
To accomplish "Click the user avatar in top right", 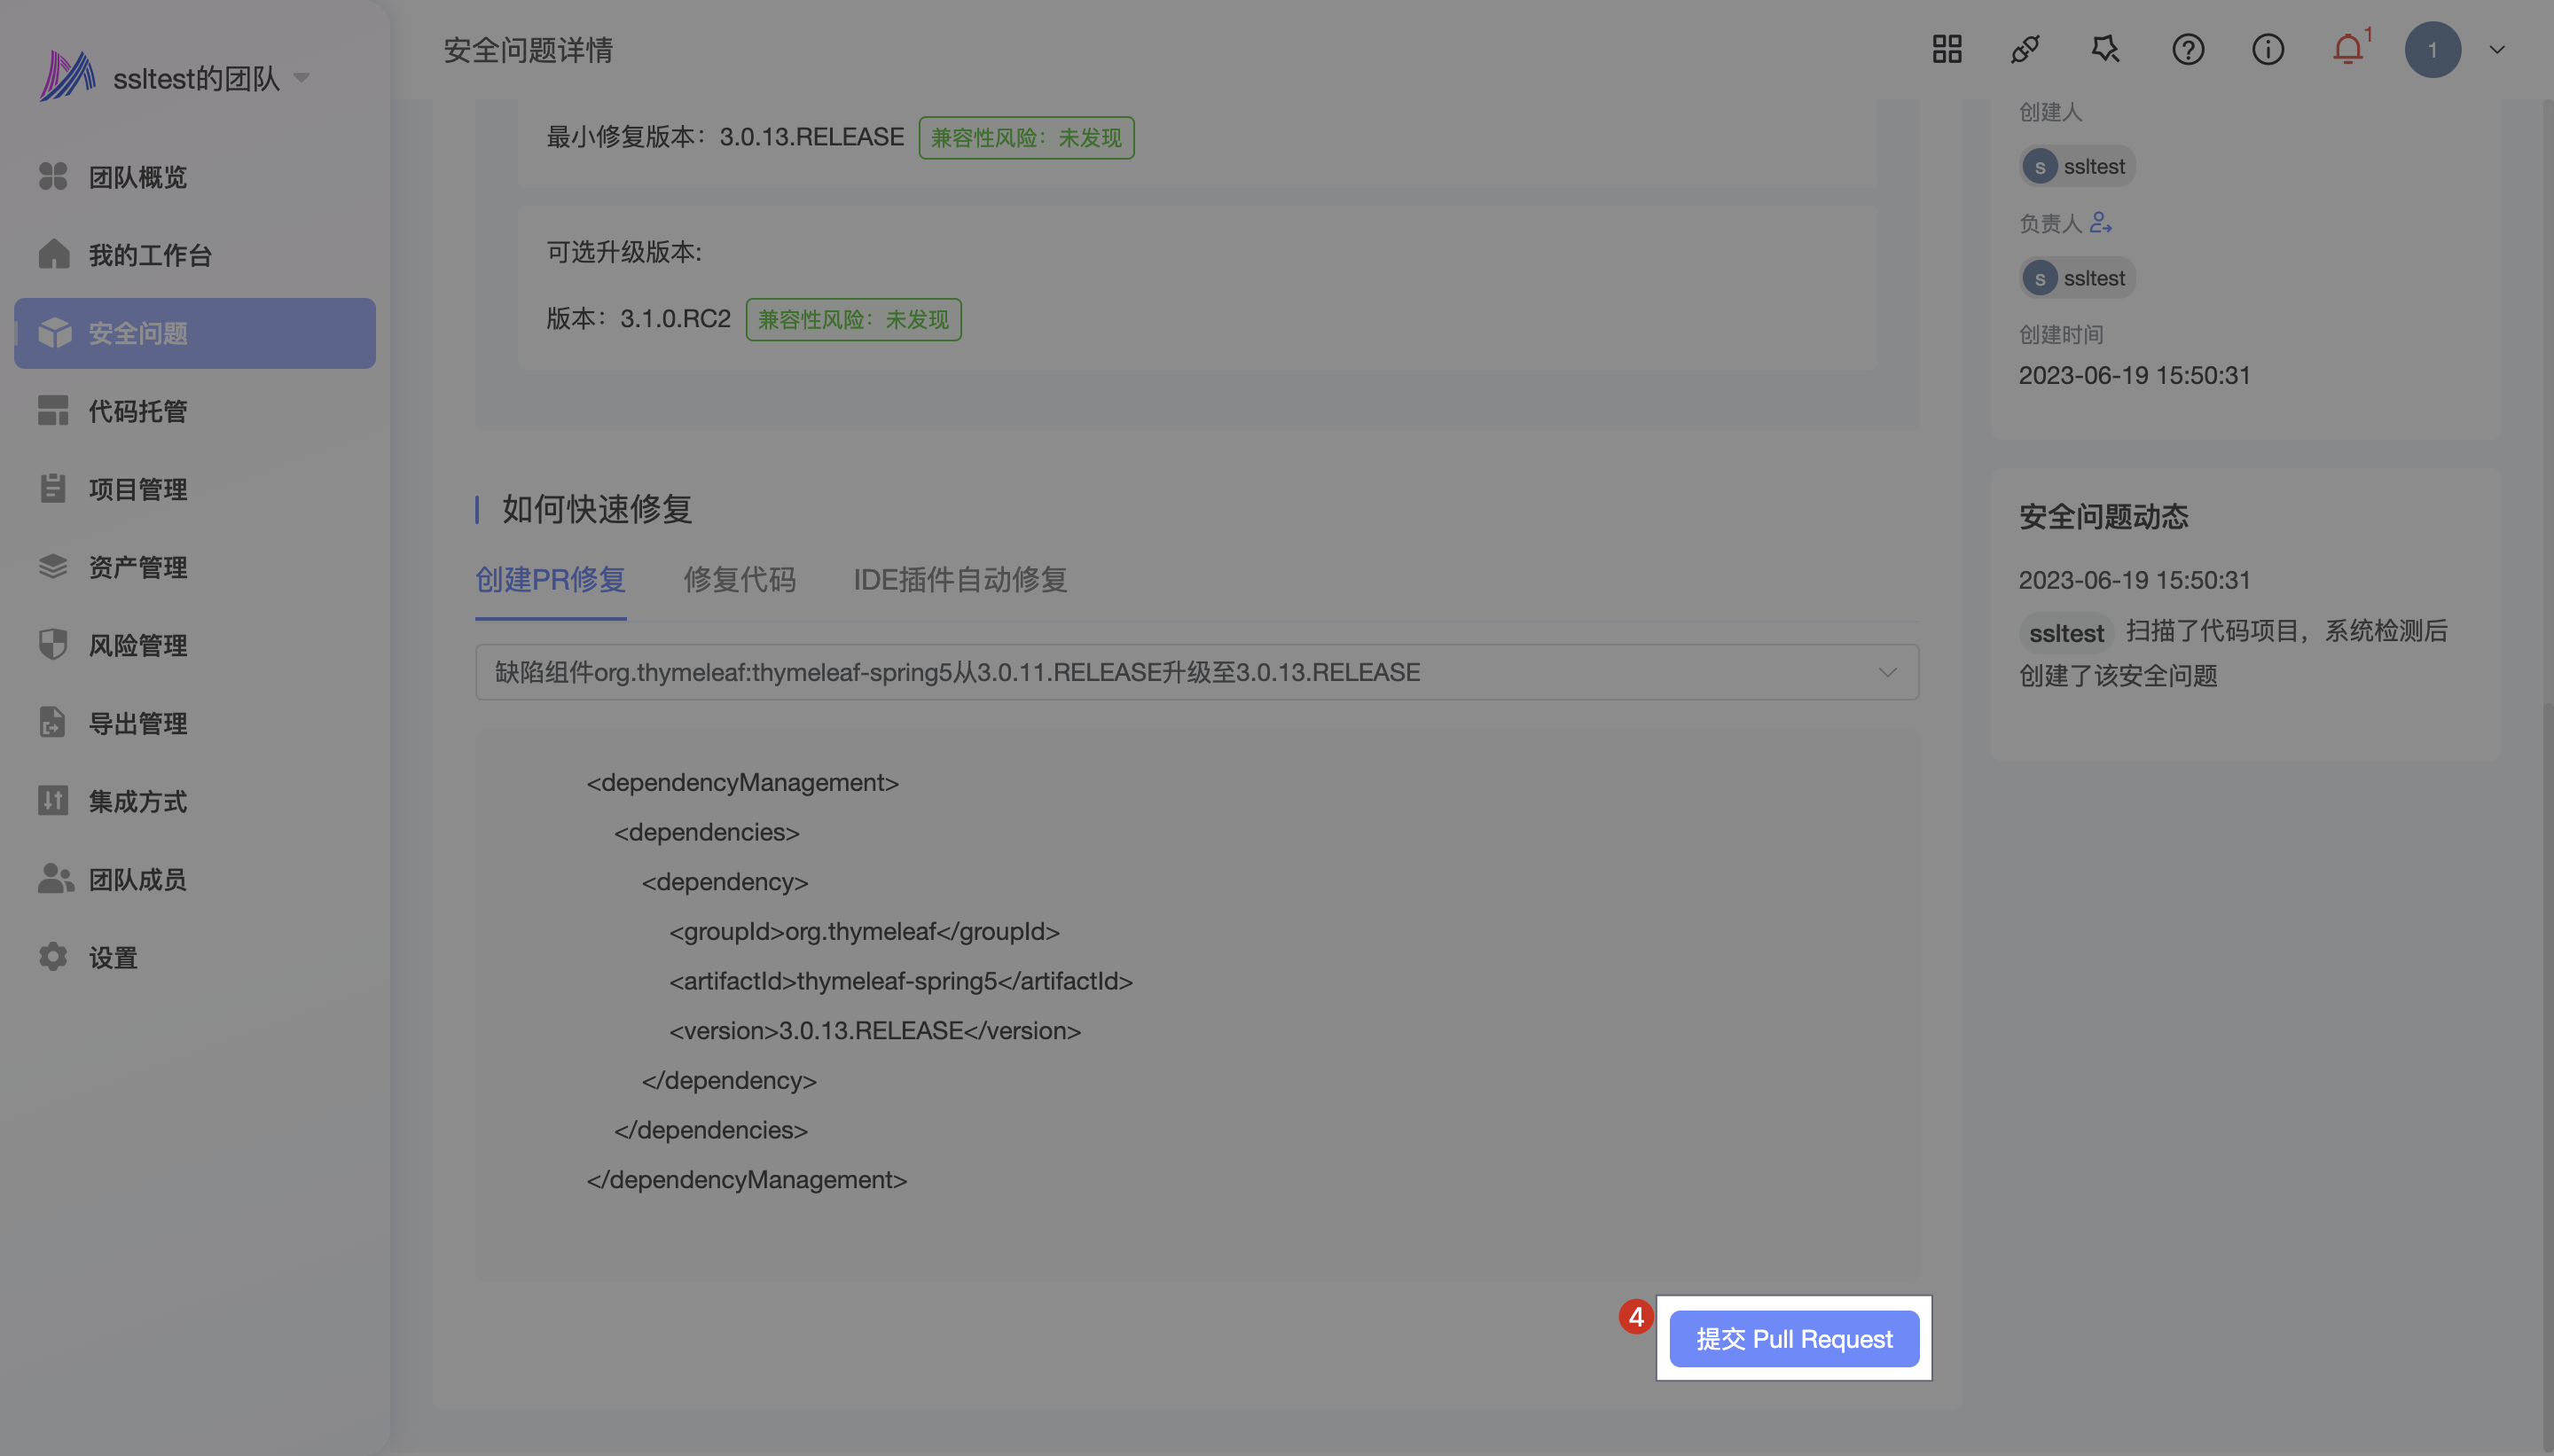I will coord(2432,49).
